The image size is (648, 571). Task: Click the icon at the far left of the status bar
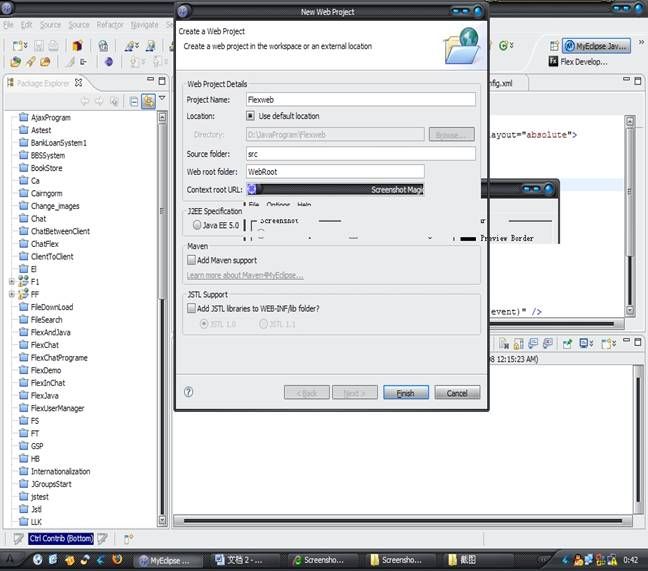tap(18, 538)
